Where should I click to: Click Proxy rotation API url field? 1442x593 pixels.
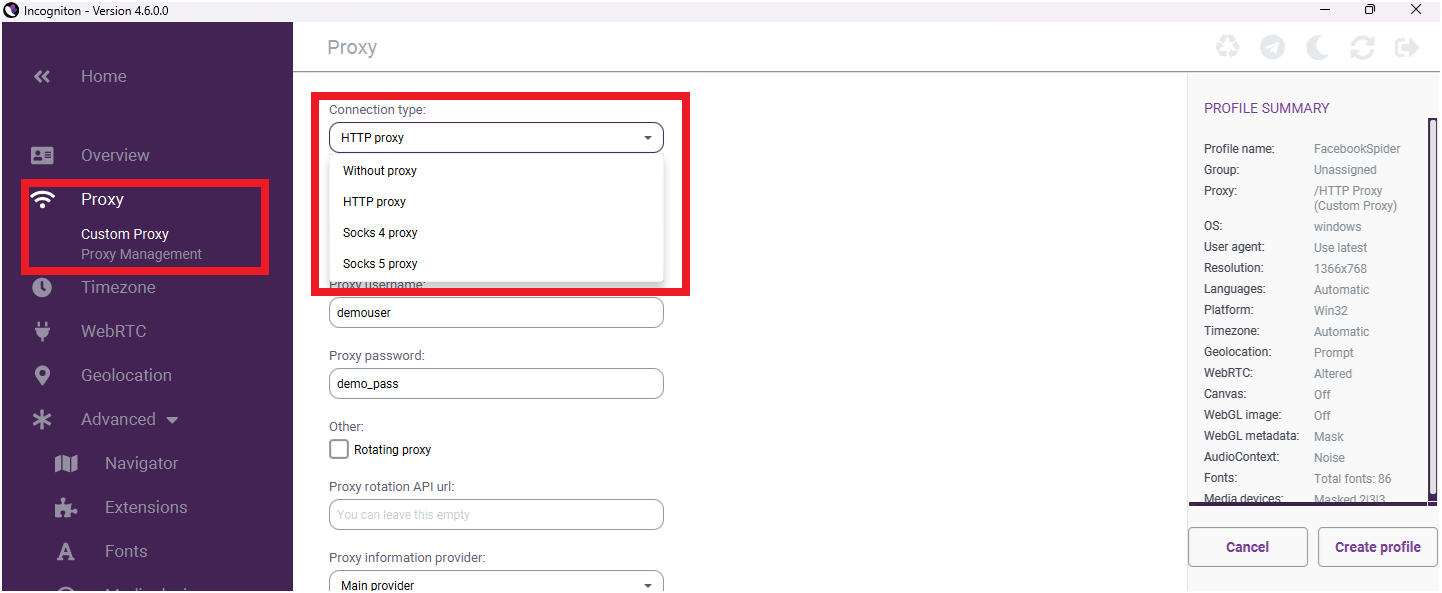coord(496,514)
